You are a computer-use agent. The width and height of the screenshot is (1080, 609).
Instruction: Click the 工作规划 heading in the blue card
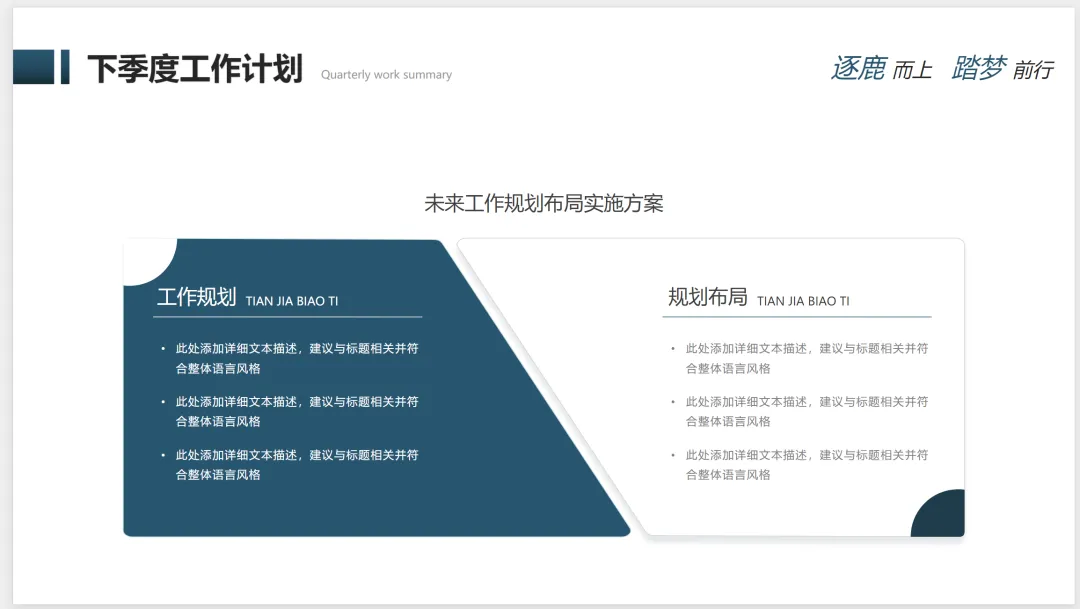tap(196, 297)
